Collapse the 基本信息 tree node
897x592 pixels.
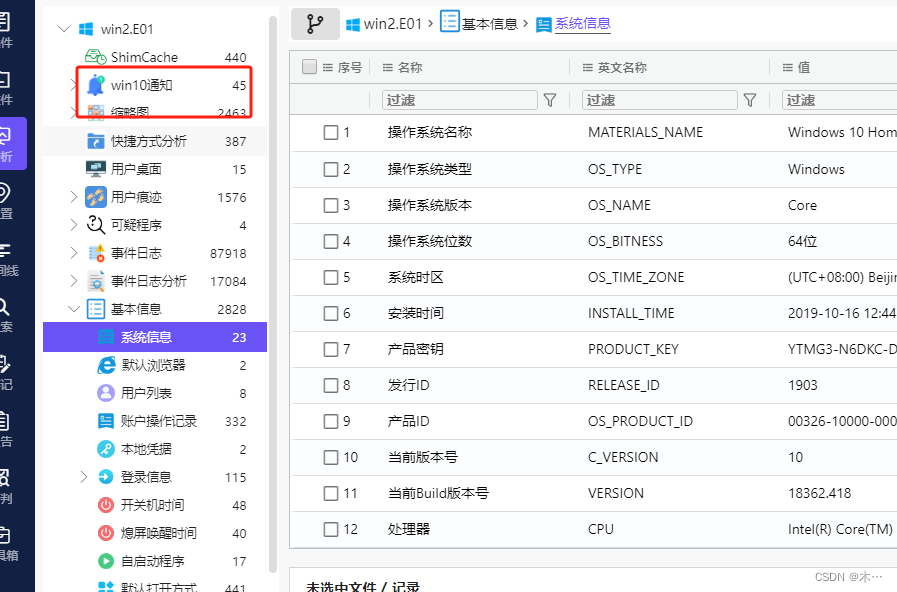tap(74, 309)
